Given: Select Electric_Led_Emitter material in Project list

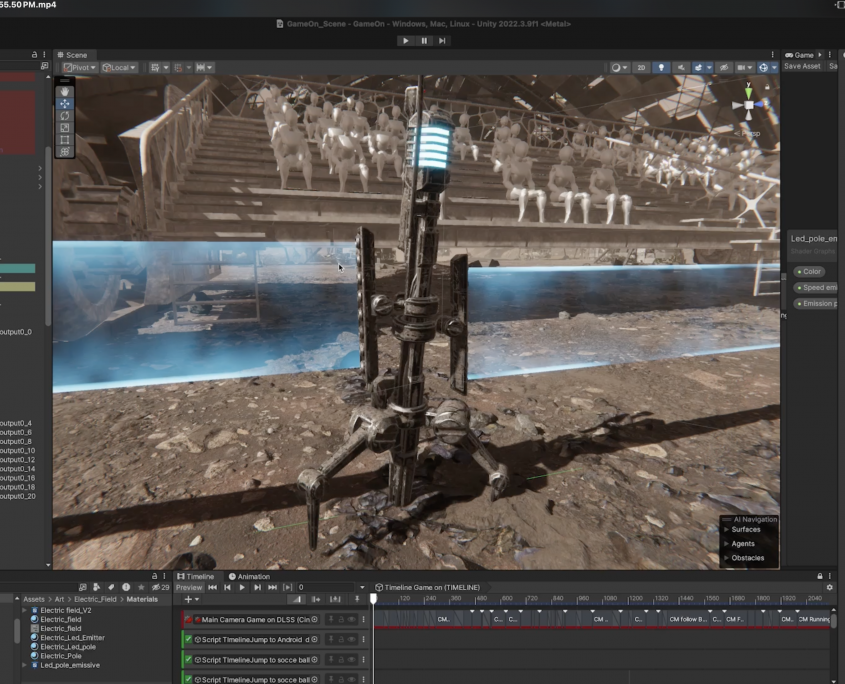Looking at the screenshot, I should point(72,638).
